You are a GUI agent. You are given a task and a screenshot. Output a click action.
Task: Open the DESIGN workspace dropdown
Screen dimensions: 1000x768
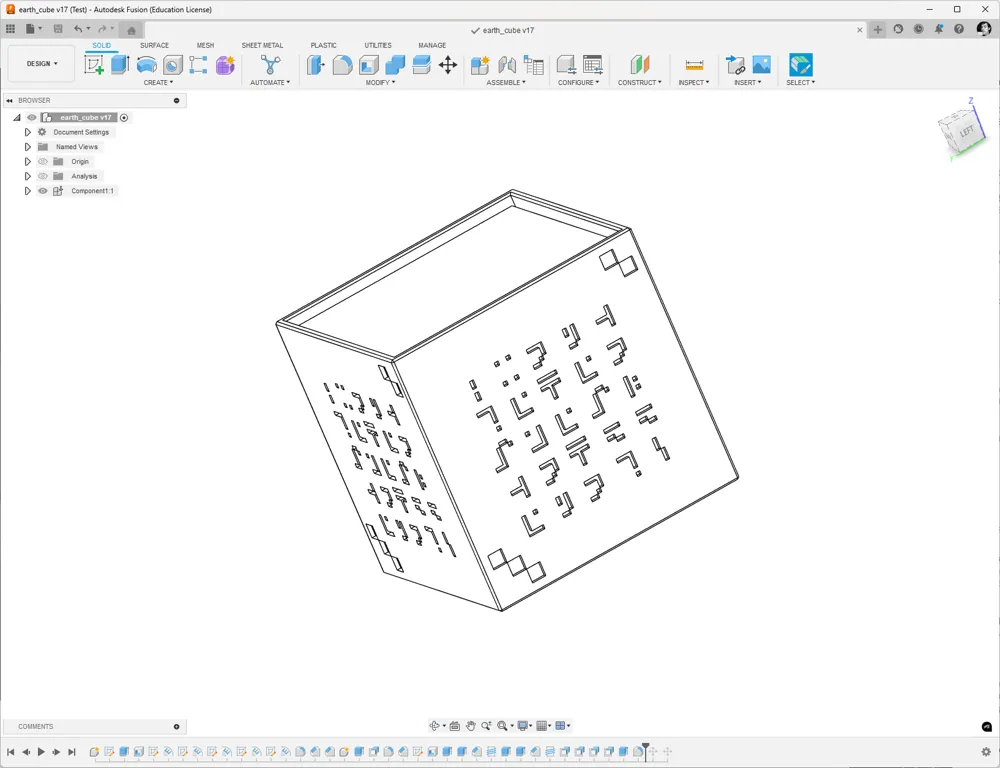click(42, 64)
